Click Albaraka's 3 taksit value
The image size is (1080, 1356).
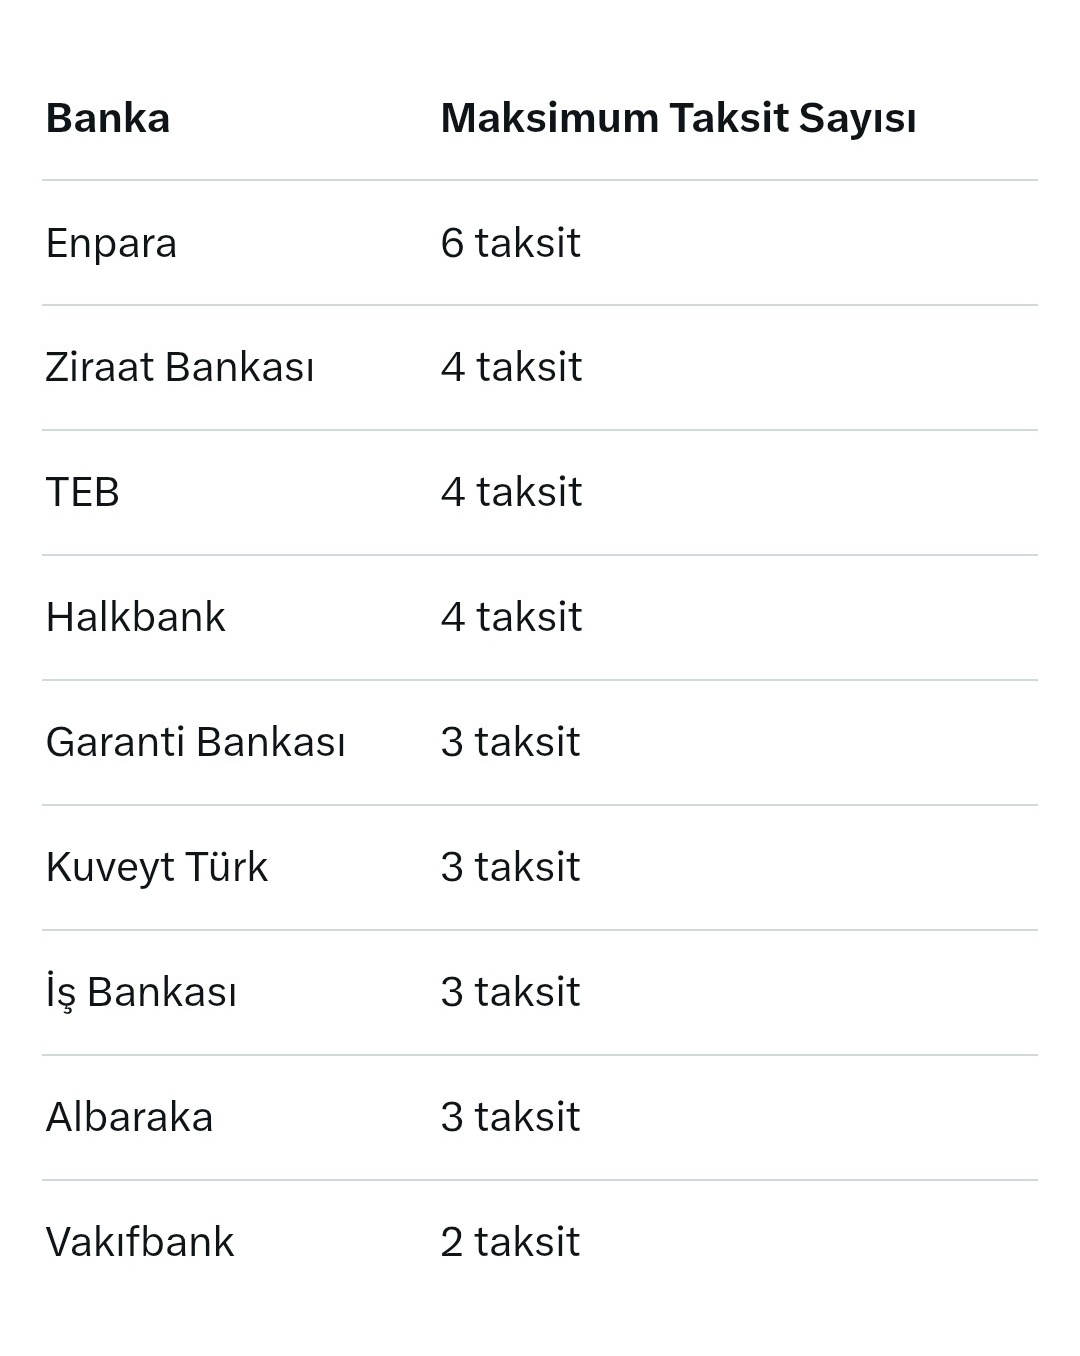click(510, 1118)
